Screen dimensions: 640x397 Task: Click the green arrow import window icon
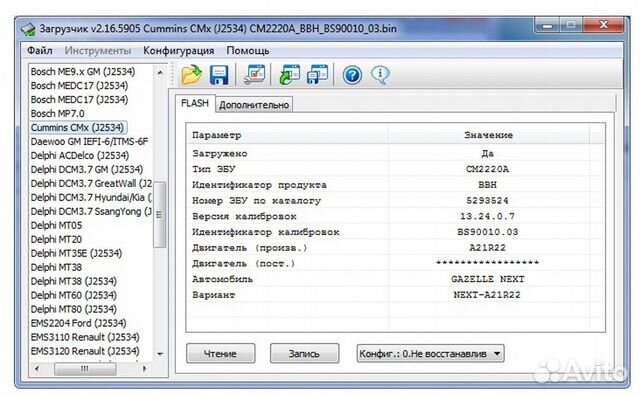pyautogui.click(x=289, y=75)
